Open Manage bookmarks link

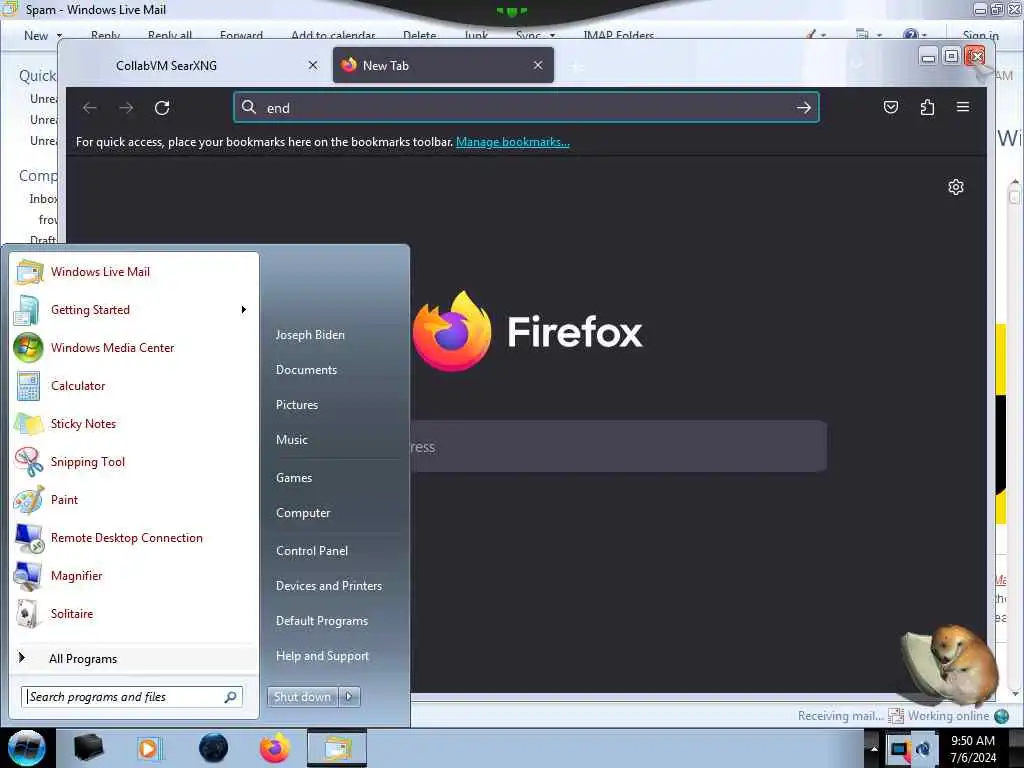[513, 142]
